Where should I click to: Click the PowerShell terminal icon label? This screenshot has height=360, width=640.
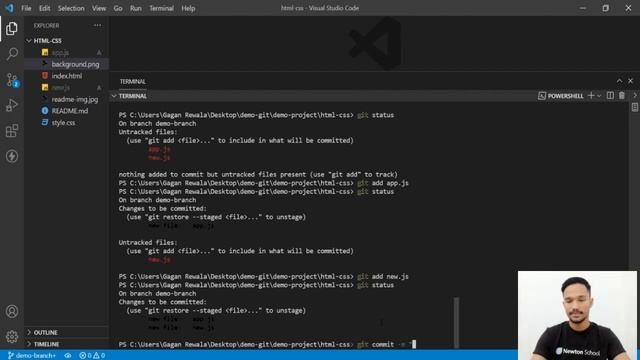tap(560, 96)
